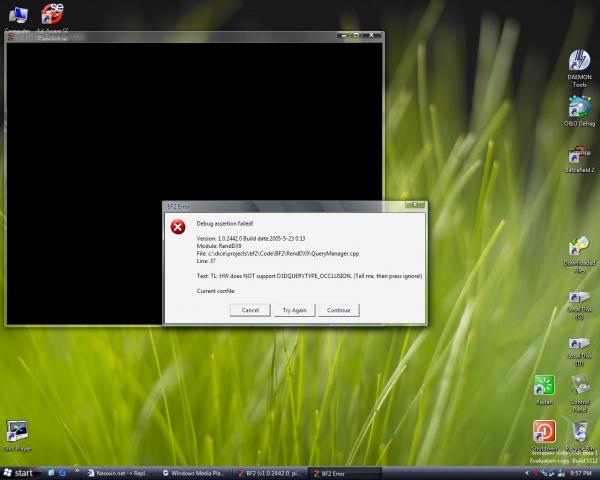The width and height of the screenshot is (600, 480).
Task: Open the Computer desktop icon
Action: coord(18,18)
